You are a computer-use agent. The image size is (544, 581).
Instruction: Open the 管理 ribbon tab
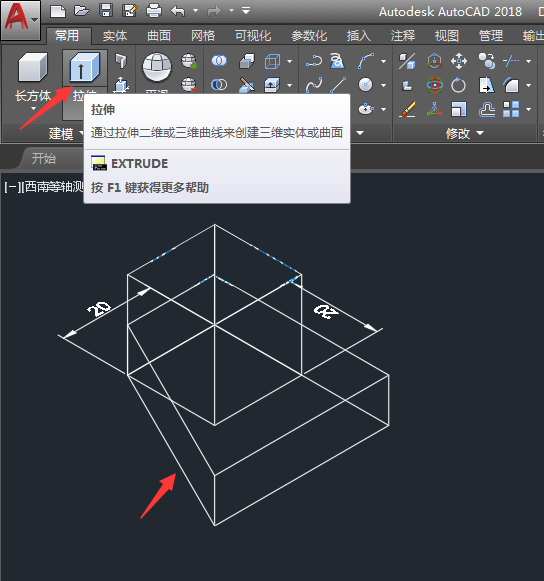pos(491,36)
